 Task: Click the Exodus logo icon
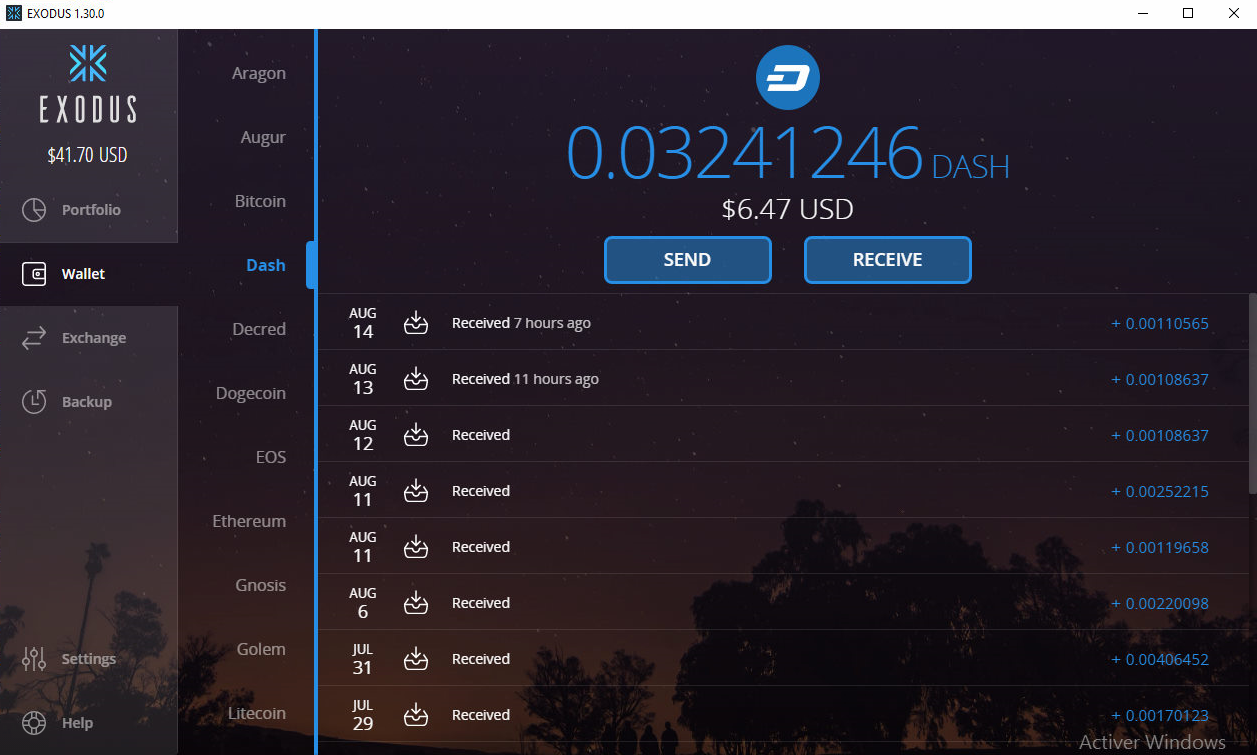[x=88, y=63]
